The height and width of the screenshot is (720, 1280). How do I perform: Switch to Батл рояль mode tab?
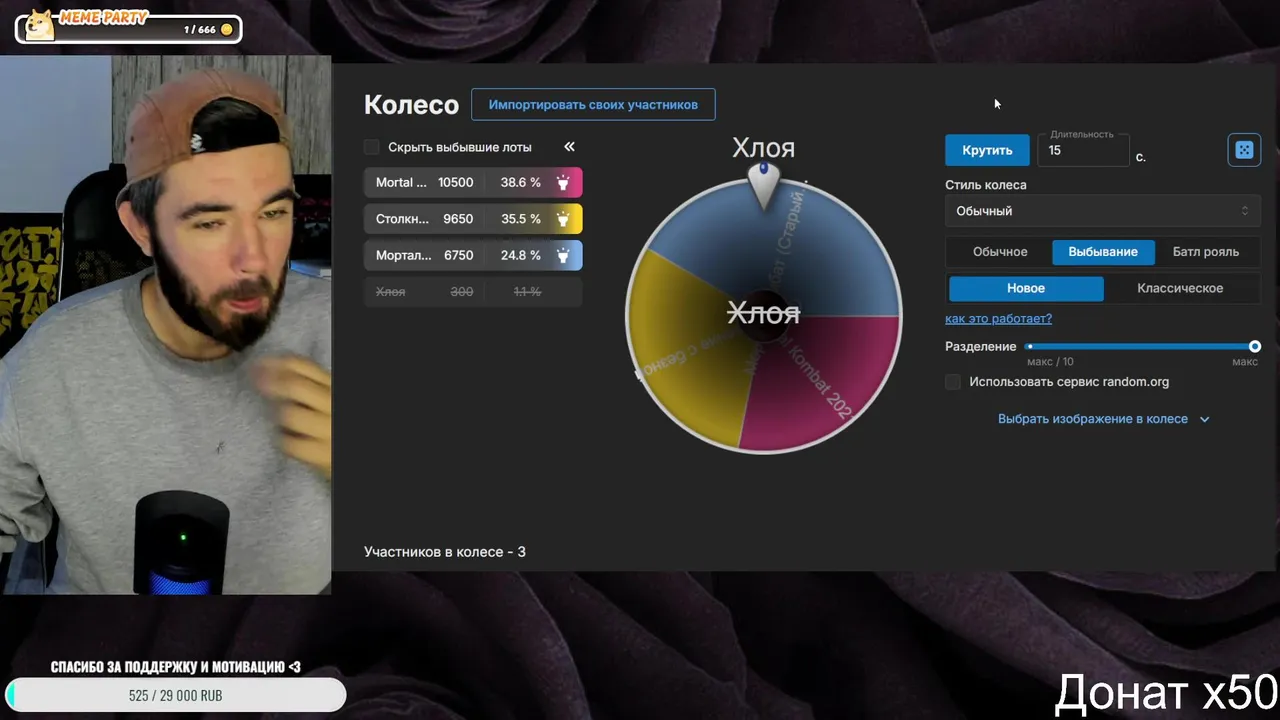pyautogui.click(x=1206, y=252)
